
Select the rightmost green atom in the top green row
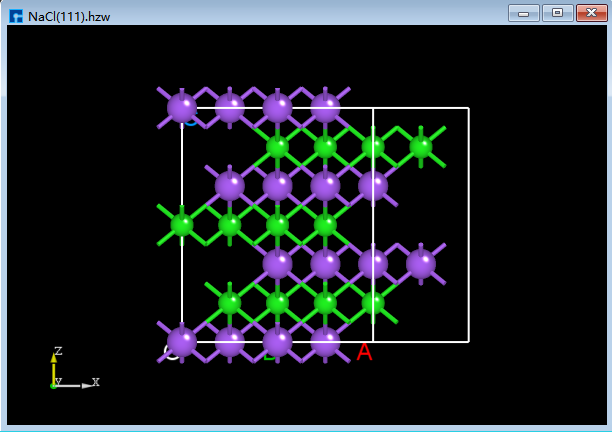coord(421,147)
